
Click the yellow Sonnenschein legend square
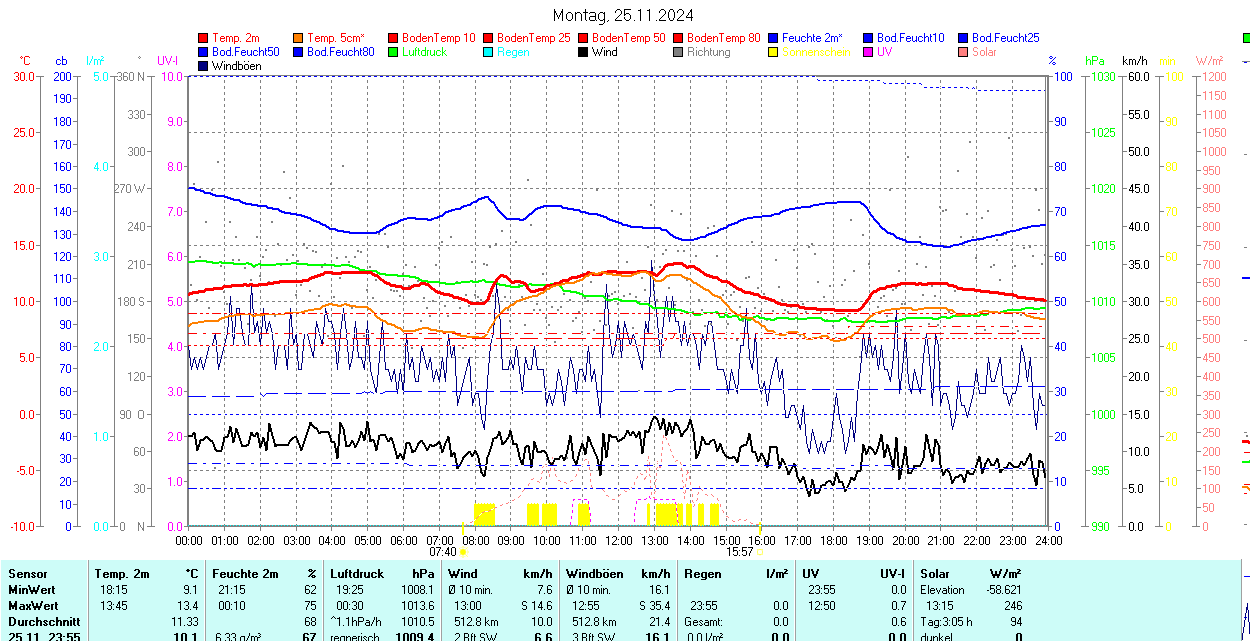point(774,52)
